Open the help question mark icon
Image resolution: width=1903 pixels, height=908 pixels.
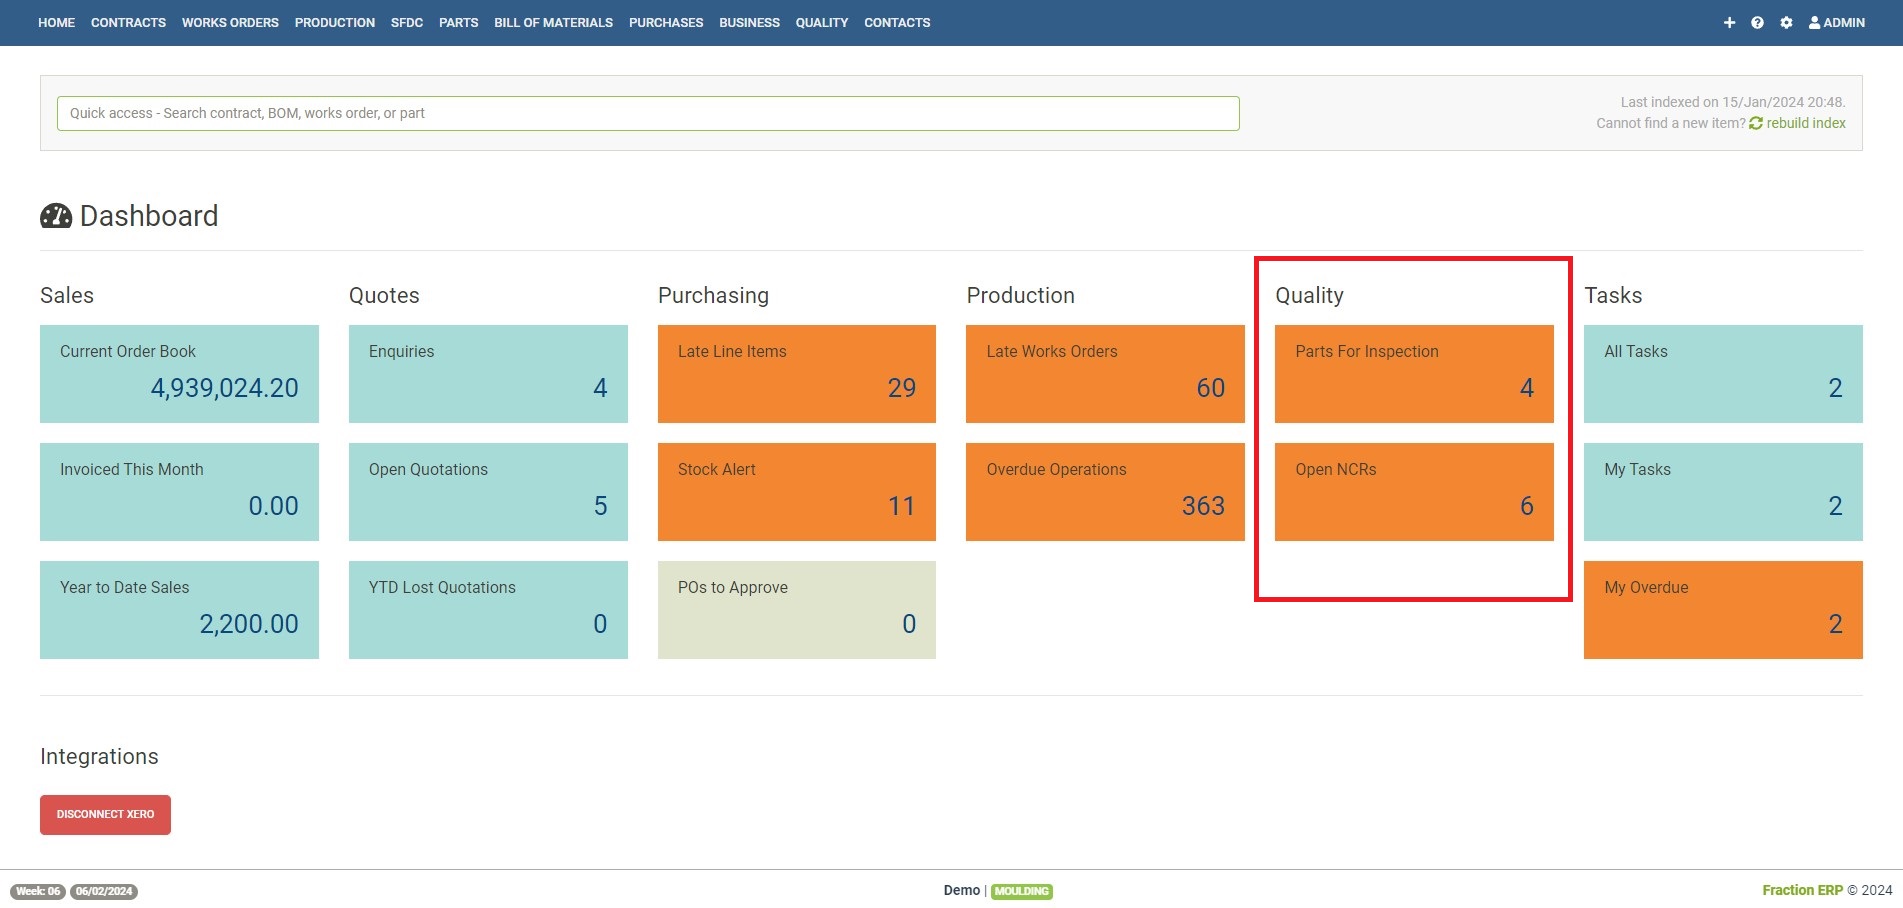(x=1757, y=23)
